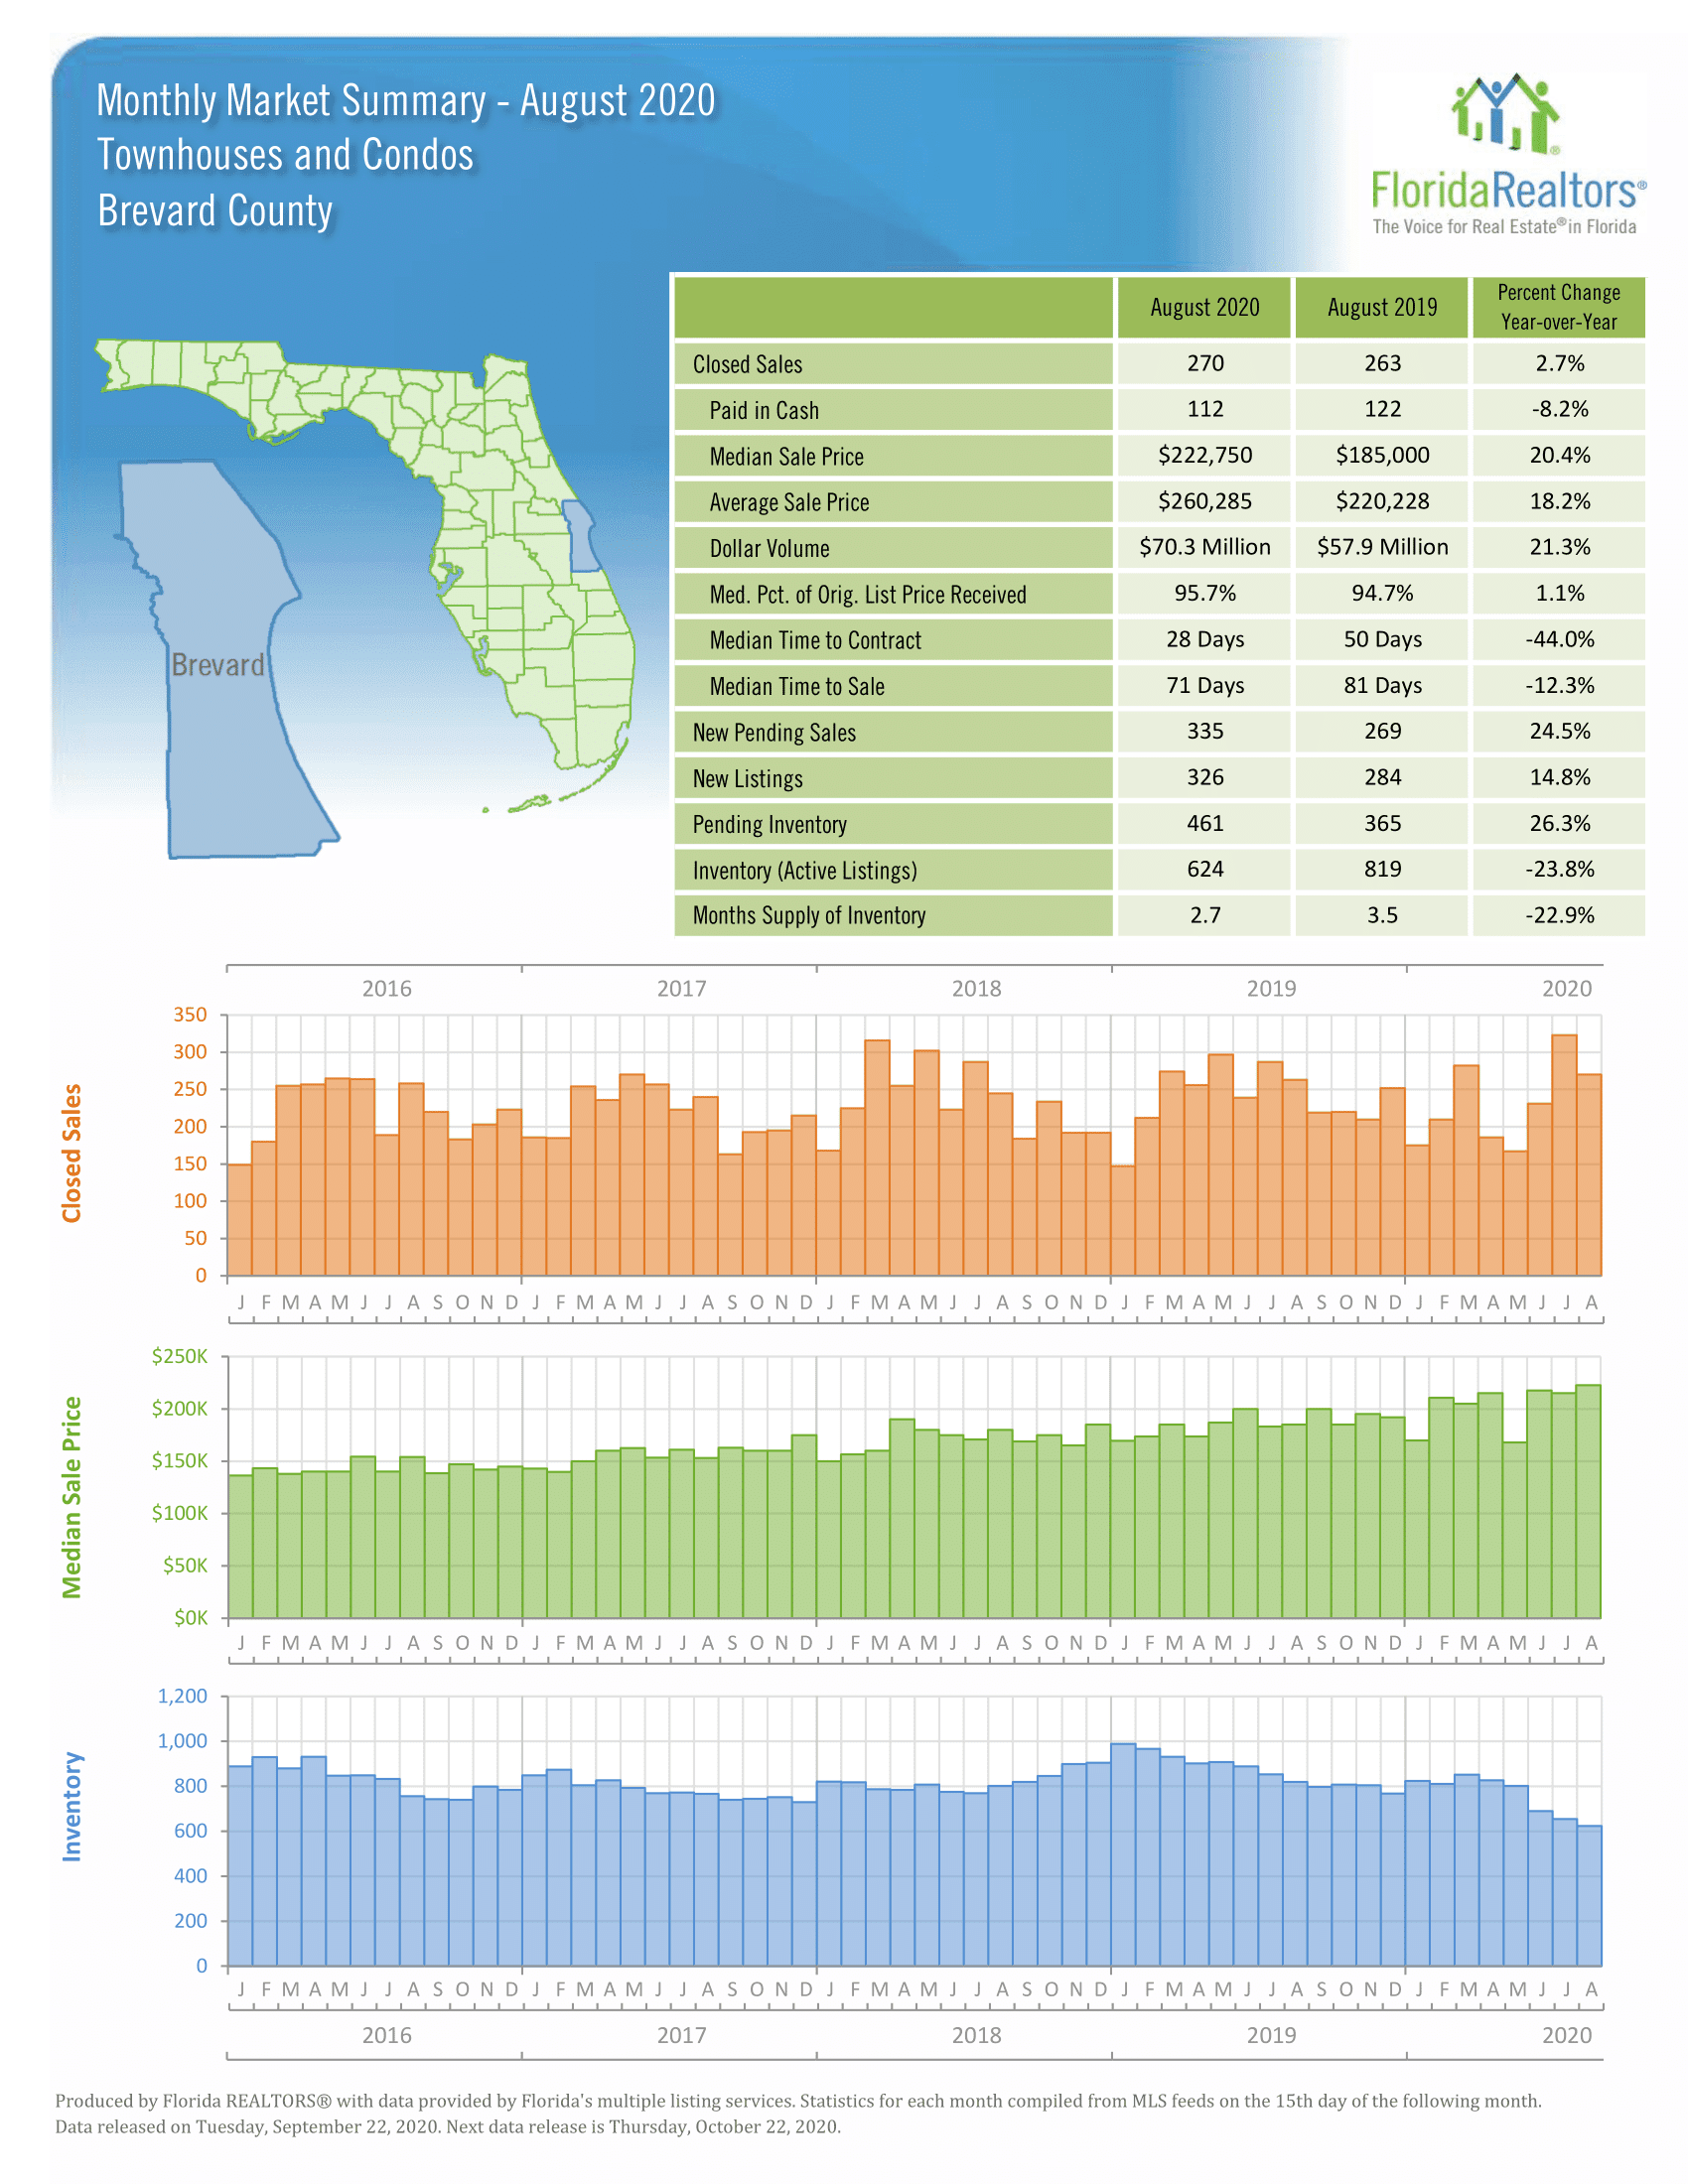1688x2184 pixels.
Task: Click the 'Median Time to Contract' label
Action: (815, 640)
